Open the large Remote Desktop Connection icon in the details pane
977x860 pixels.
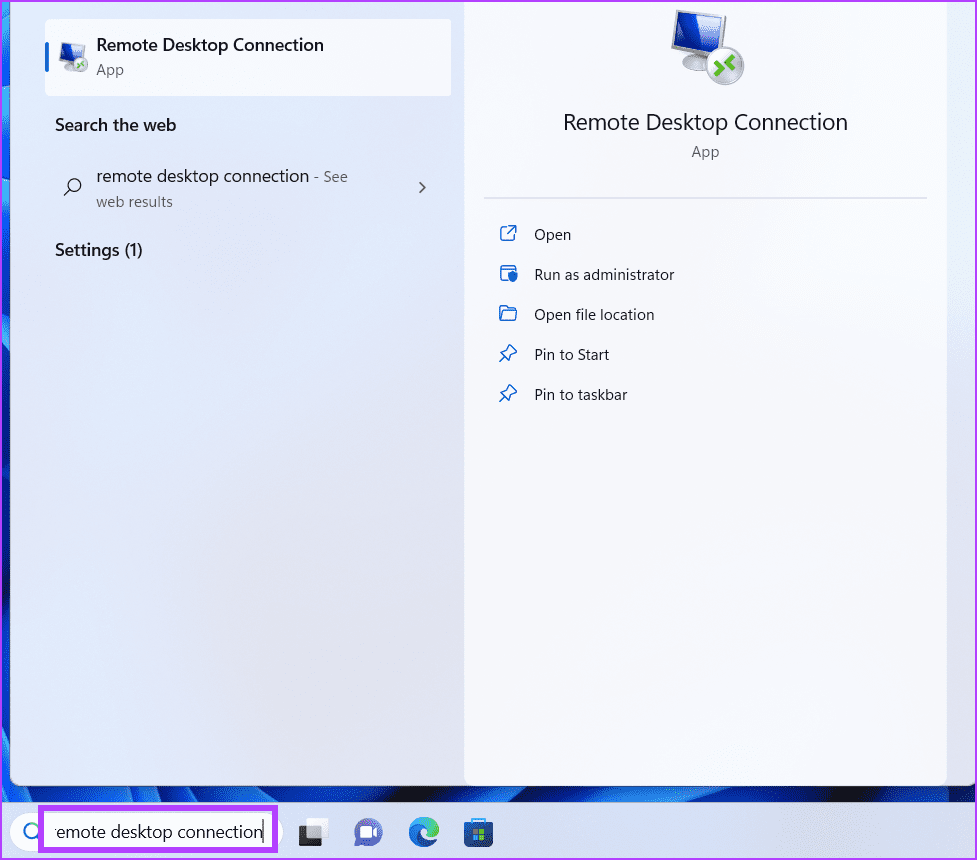click(707, 47)
